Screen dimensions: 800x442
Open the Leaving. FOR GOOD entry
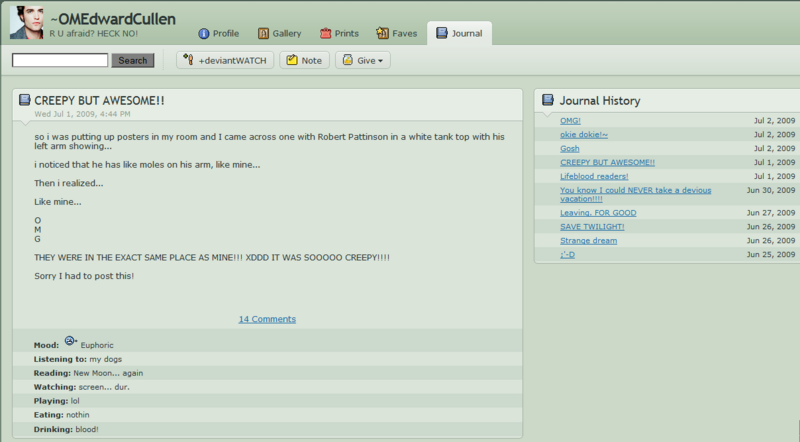(598, 212)
